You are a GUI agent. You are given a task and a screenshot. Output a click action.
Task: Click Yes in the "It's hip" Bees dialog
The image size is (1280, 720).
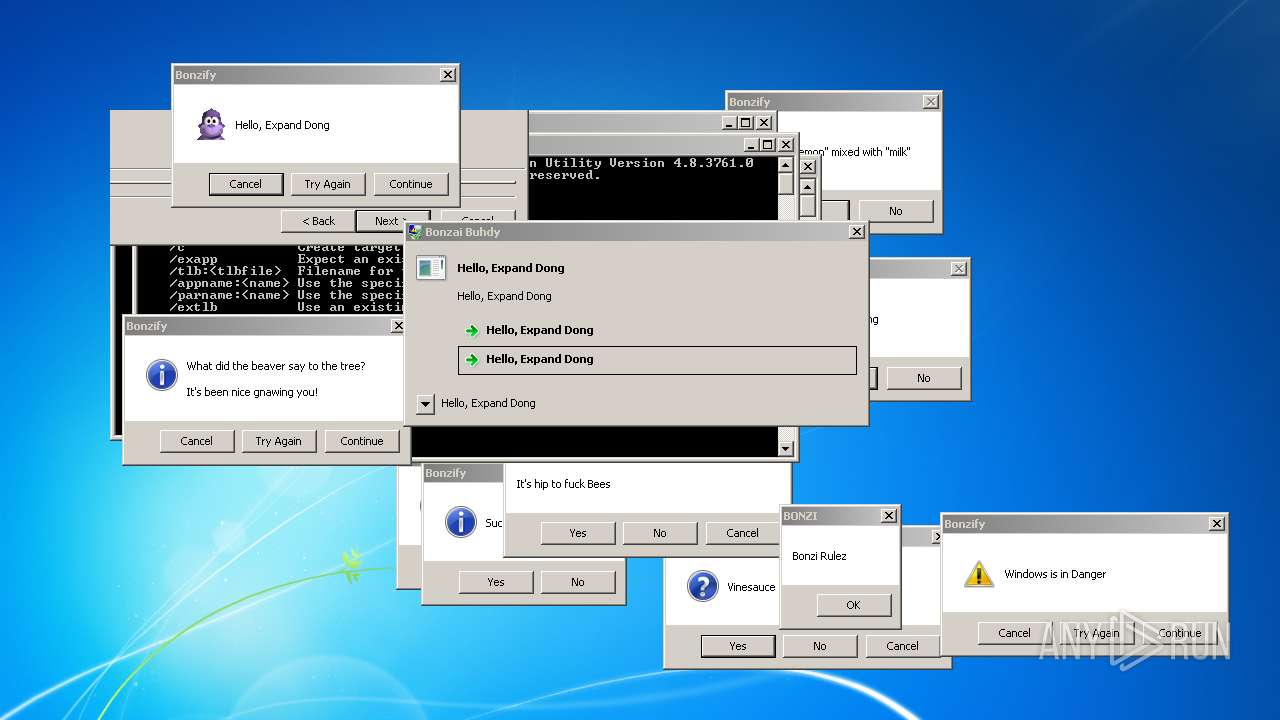pyautogui.click(x=578, y=533)
